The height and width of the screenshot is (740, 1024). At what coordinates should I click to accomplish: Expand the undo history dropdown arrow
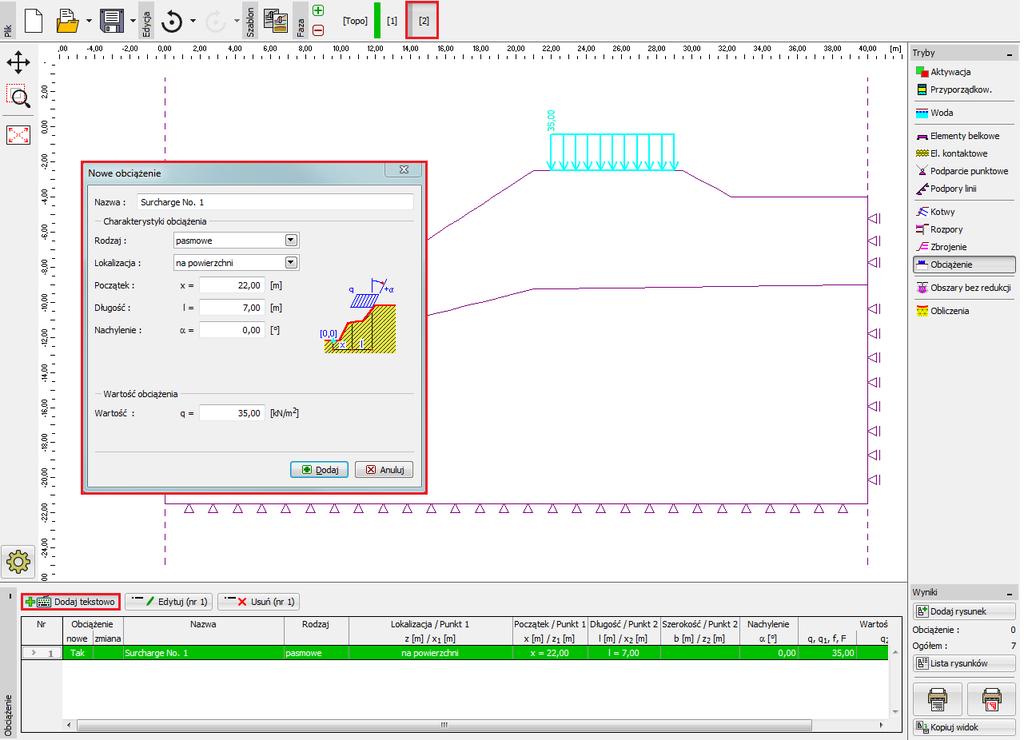pyautogui.click(x=193, y=21)
